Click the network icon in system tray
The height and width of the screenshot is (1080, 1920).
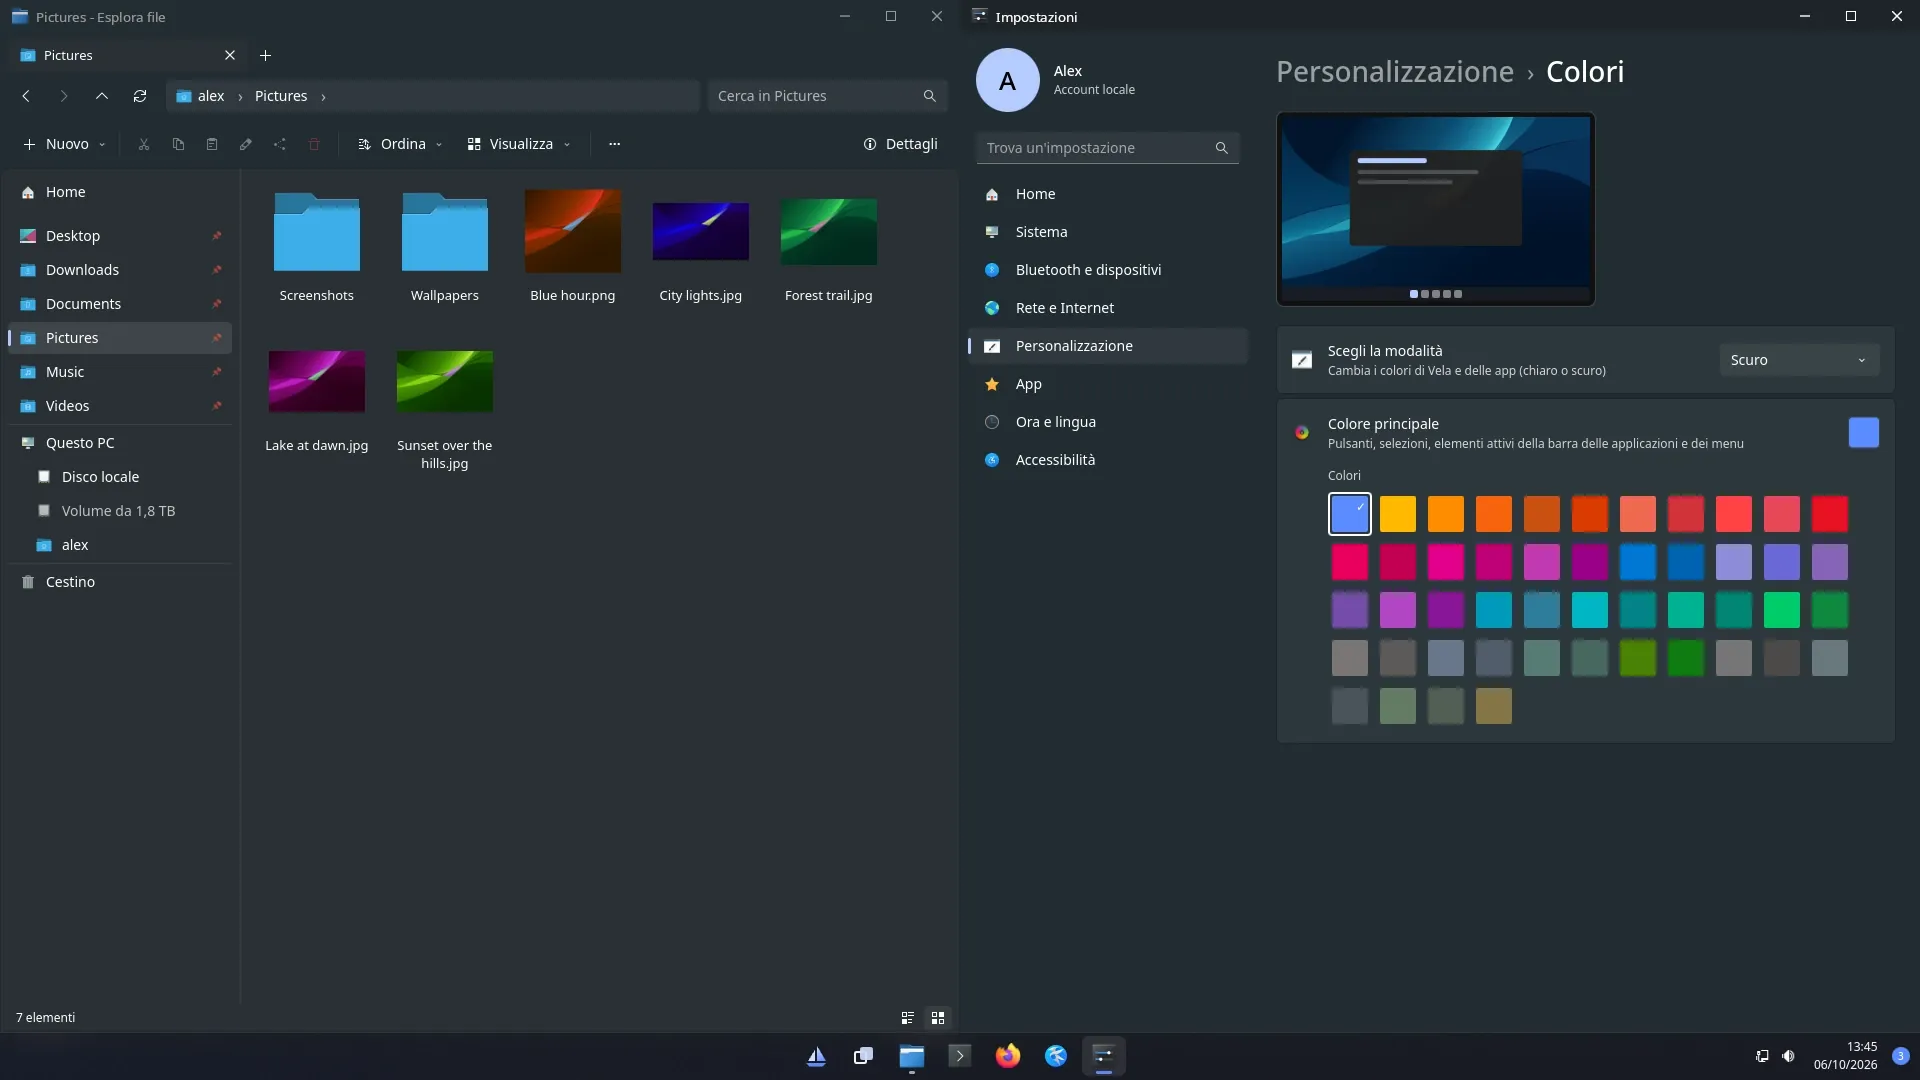[x=1761, y=1056]
